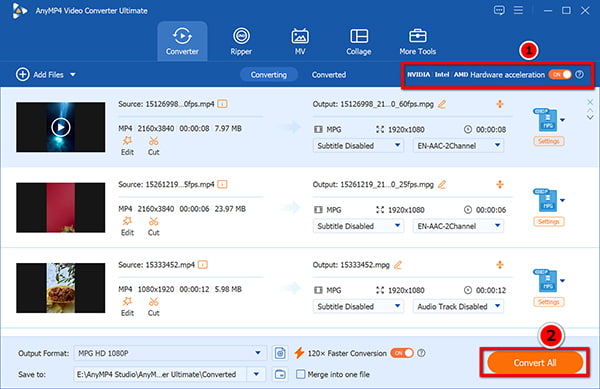Image resolution: width=600 pixels, height=389 pixels.
Task: Click the Add Files button
Action: (x=40, y=75)
